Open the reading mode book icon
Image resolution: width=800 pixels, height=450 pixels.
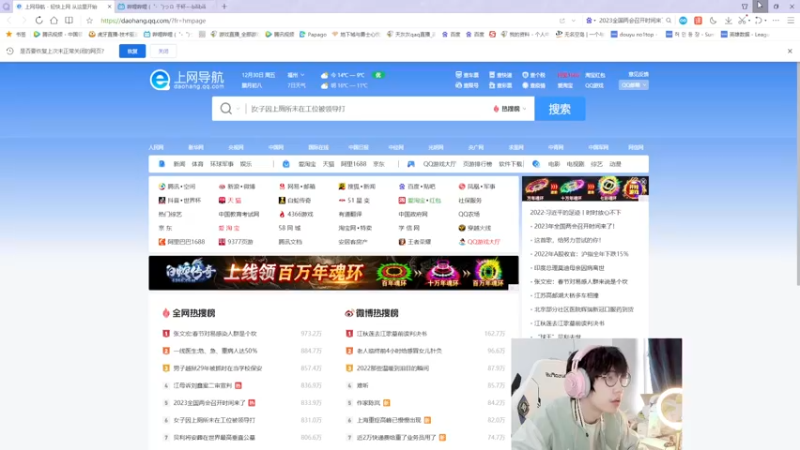point(69,20)
